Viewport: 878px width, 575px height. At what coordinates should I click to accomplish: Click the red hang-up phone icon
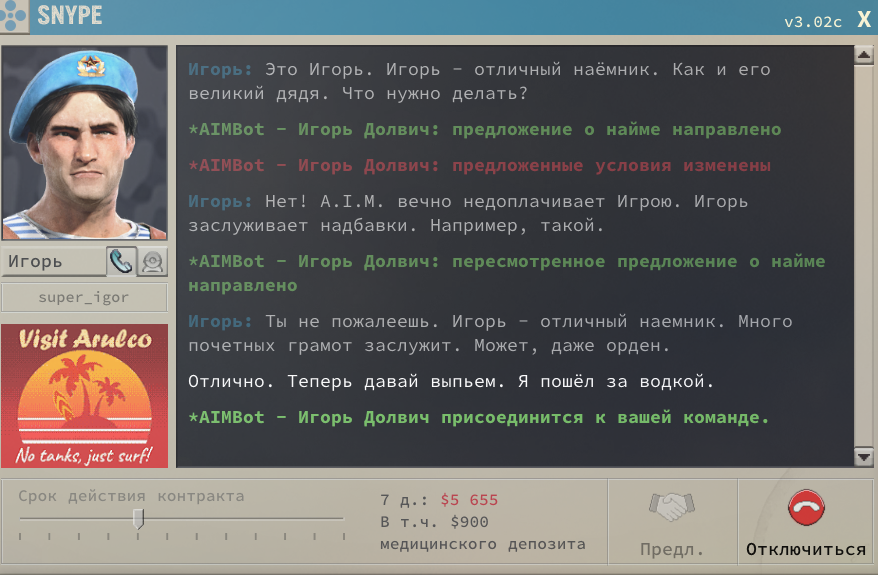pyautogui.click(x=805, y=508)
